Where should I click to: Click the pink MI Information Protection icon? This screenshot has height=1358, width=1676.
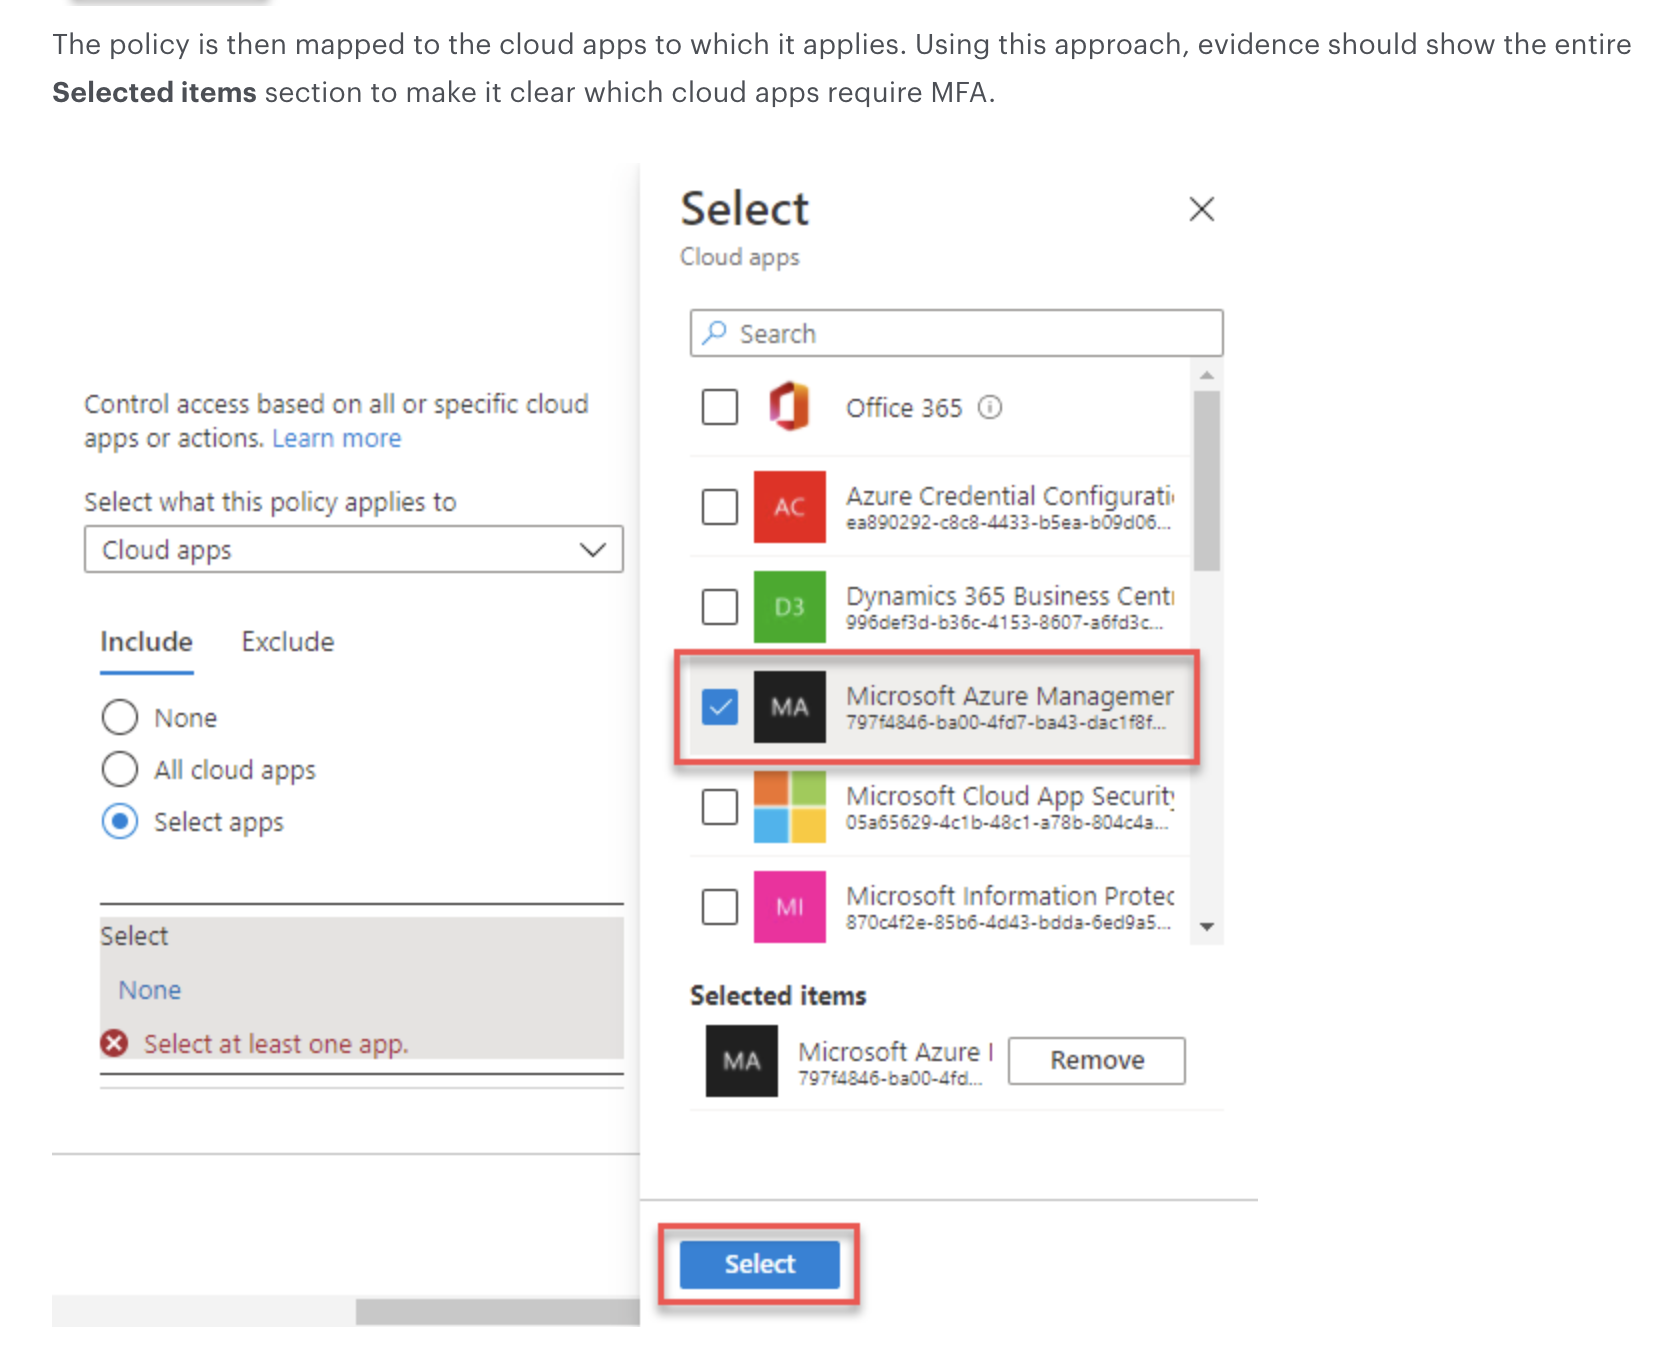[790, 907]
